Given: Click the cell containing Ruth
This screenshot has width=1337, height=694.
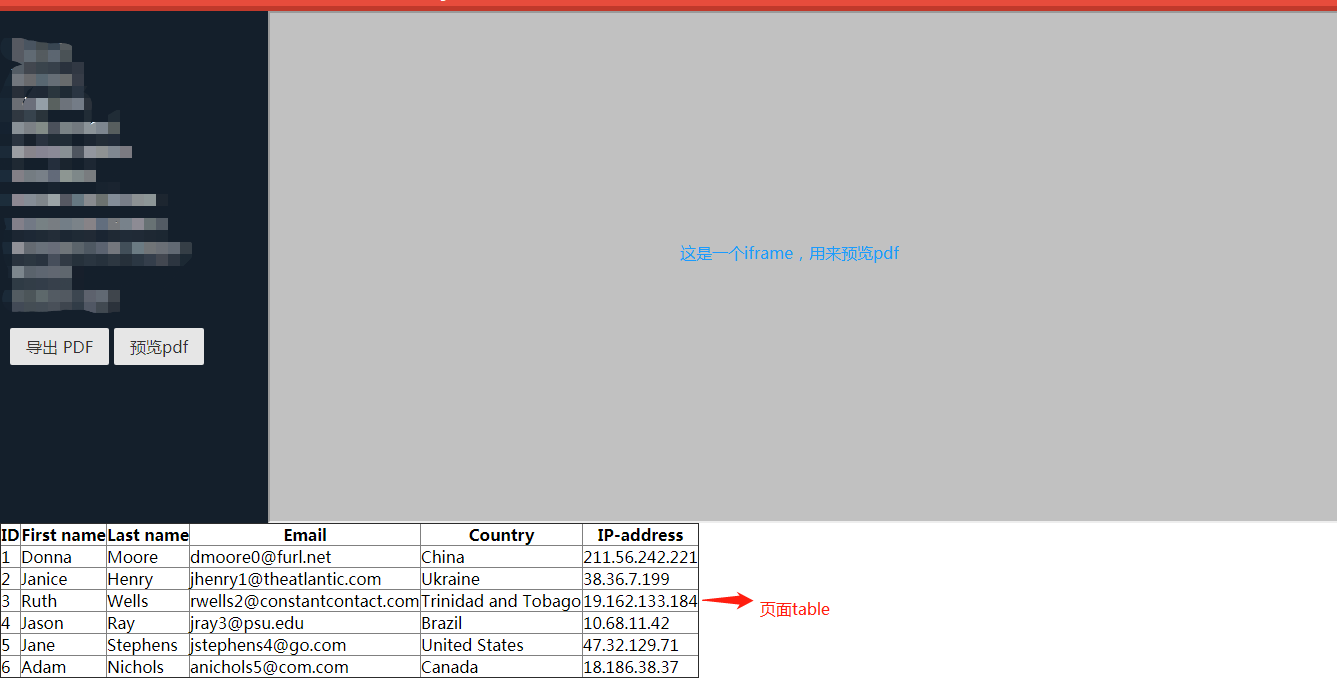Looking at the screenshot, I should click(63, 601).
